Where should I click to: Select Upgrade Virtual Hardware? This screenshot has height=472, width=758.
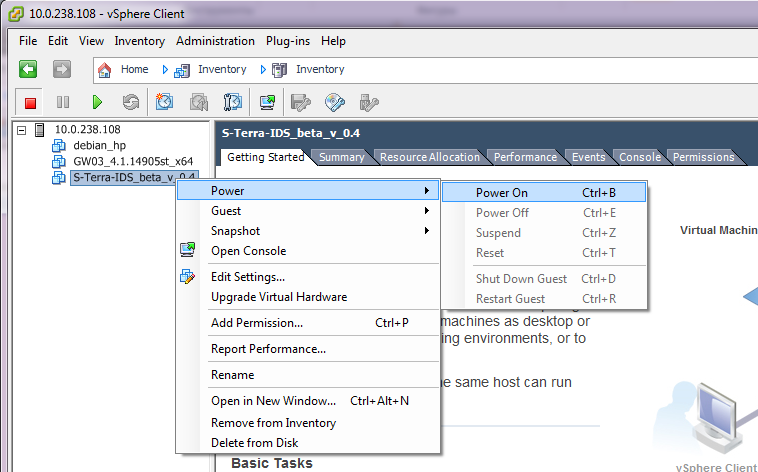click(308, 296)
